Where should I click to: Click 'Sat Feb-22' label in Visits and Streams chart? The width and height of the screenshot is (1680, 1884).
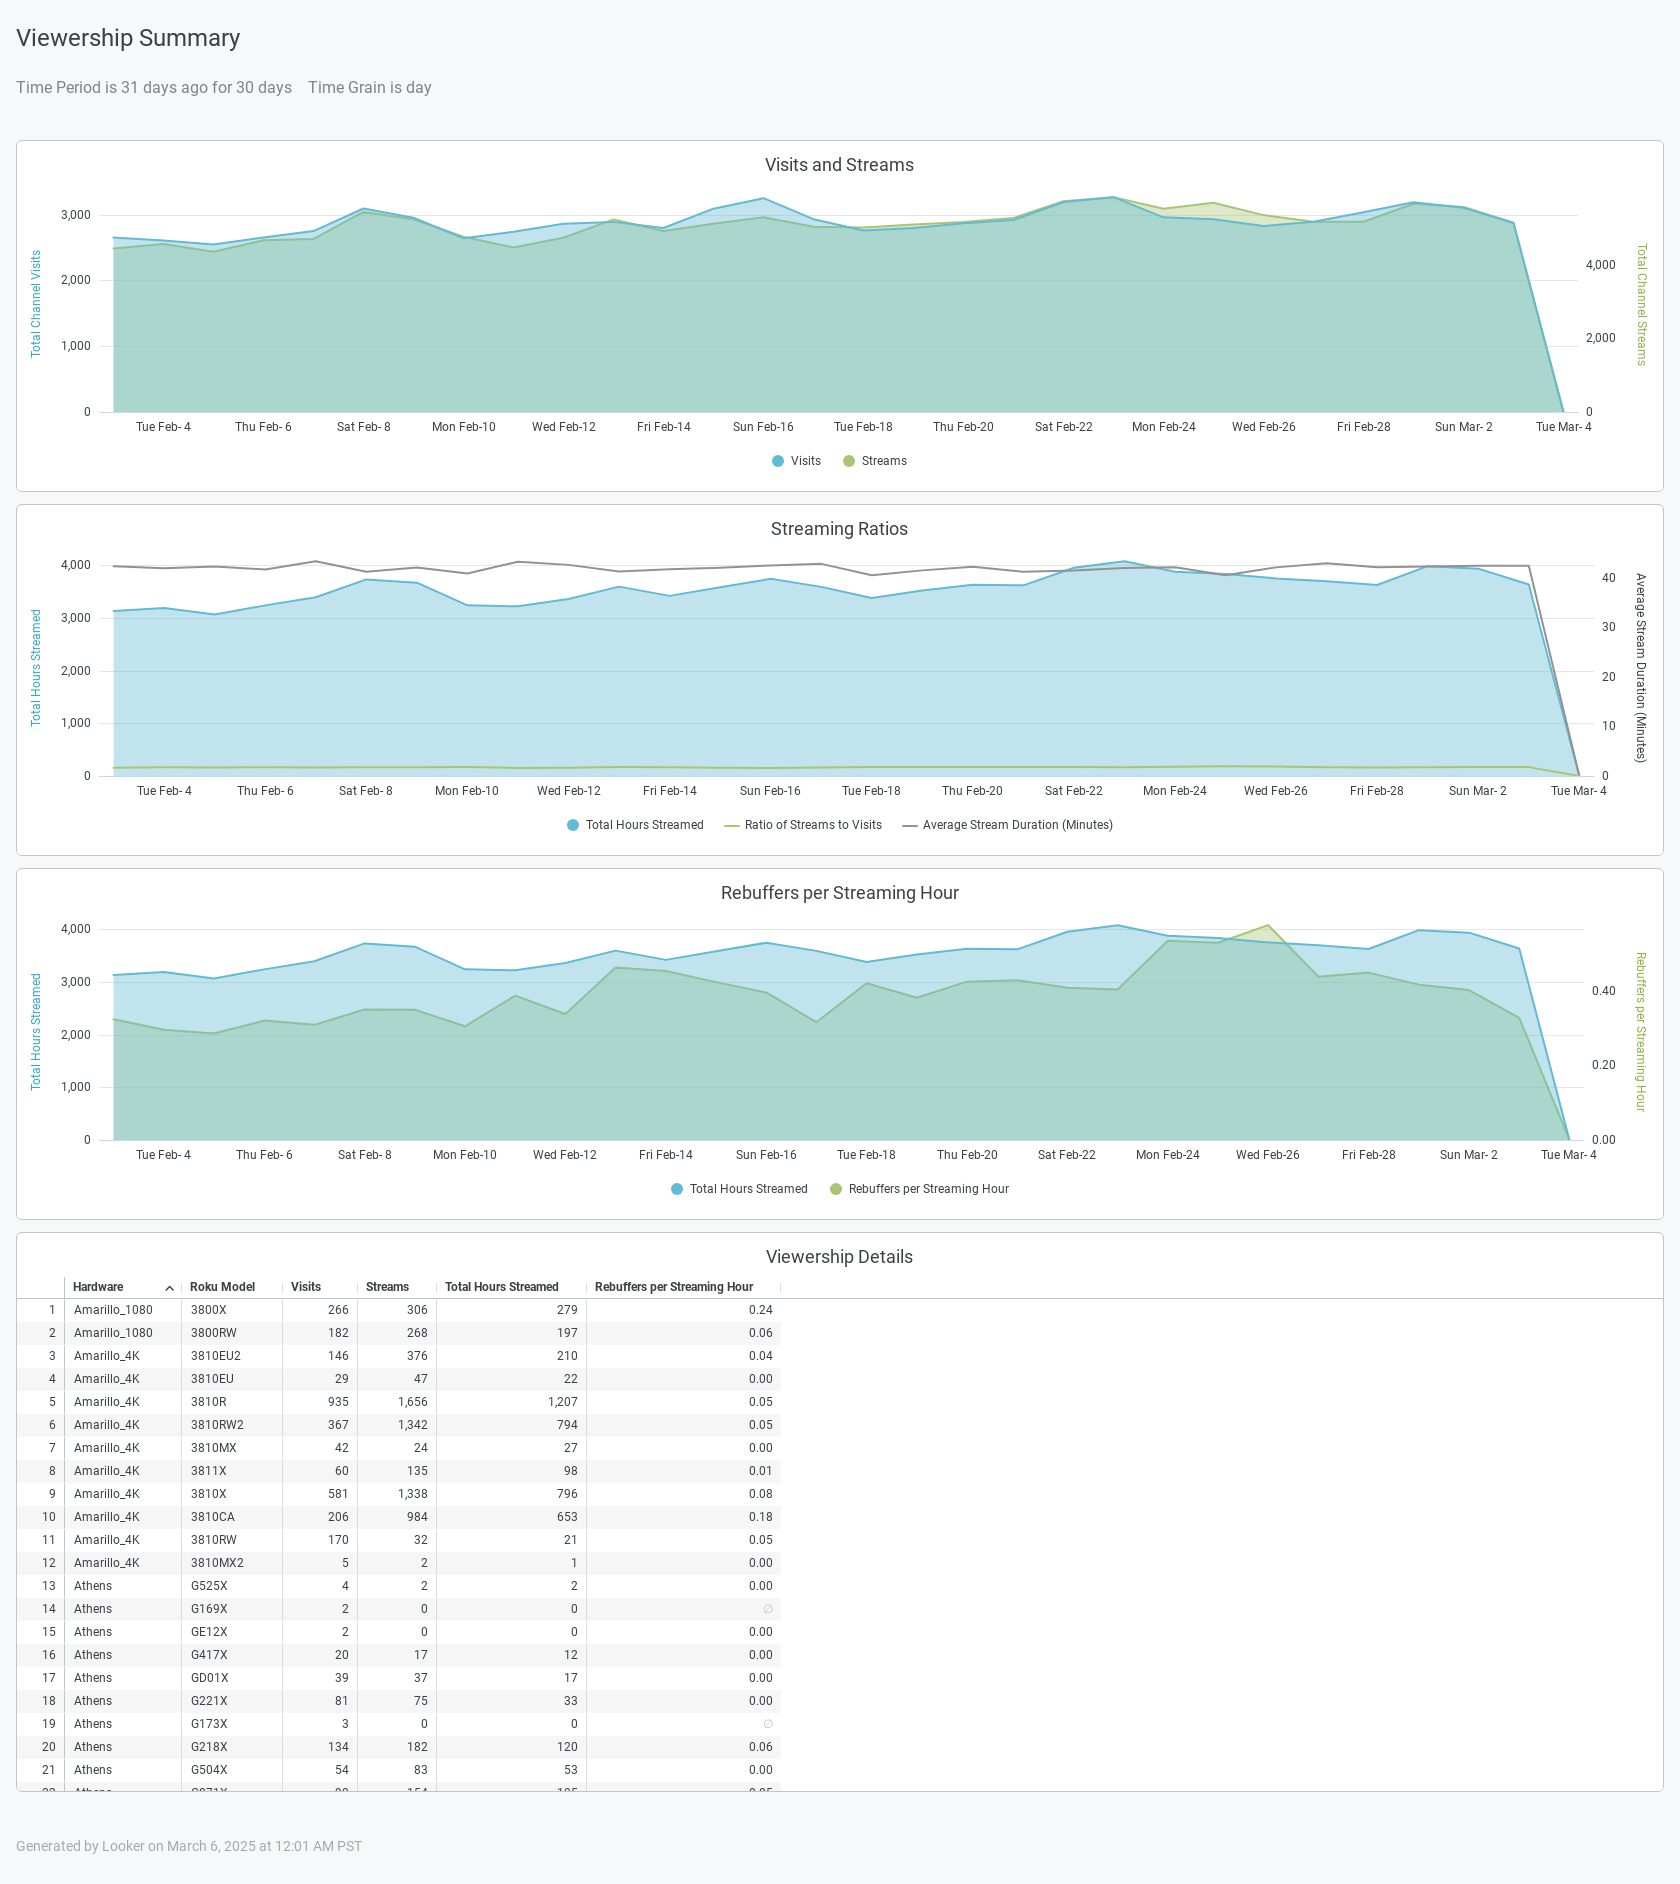point(1063,427)
